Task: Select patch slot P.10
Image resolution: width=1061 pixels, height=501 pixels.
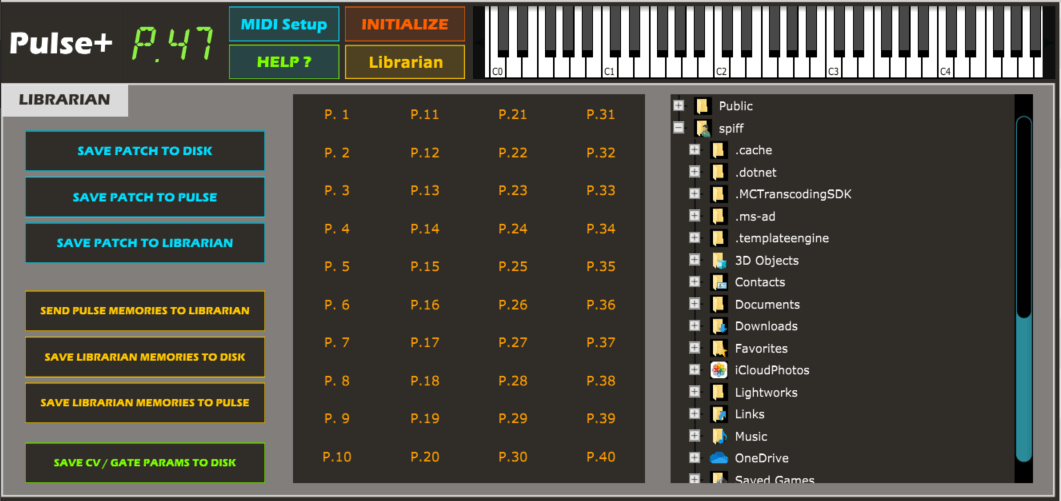Action: tap(337, 457)
